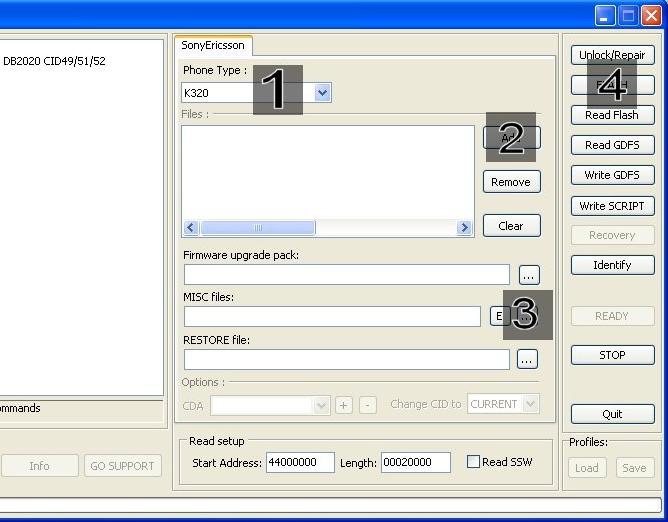Viewport: 668px width, 522px height.
Task: Click the Read GDFS button
Action: [x=613, y=145]
